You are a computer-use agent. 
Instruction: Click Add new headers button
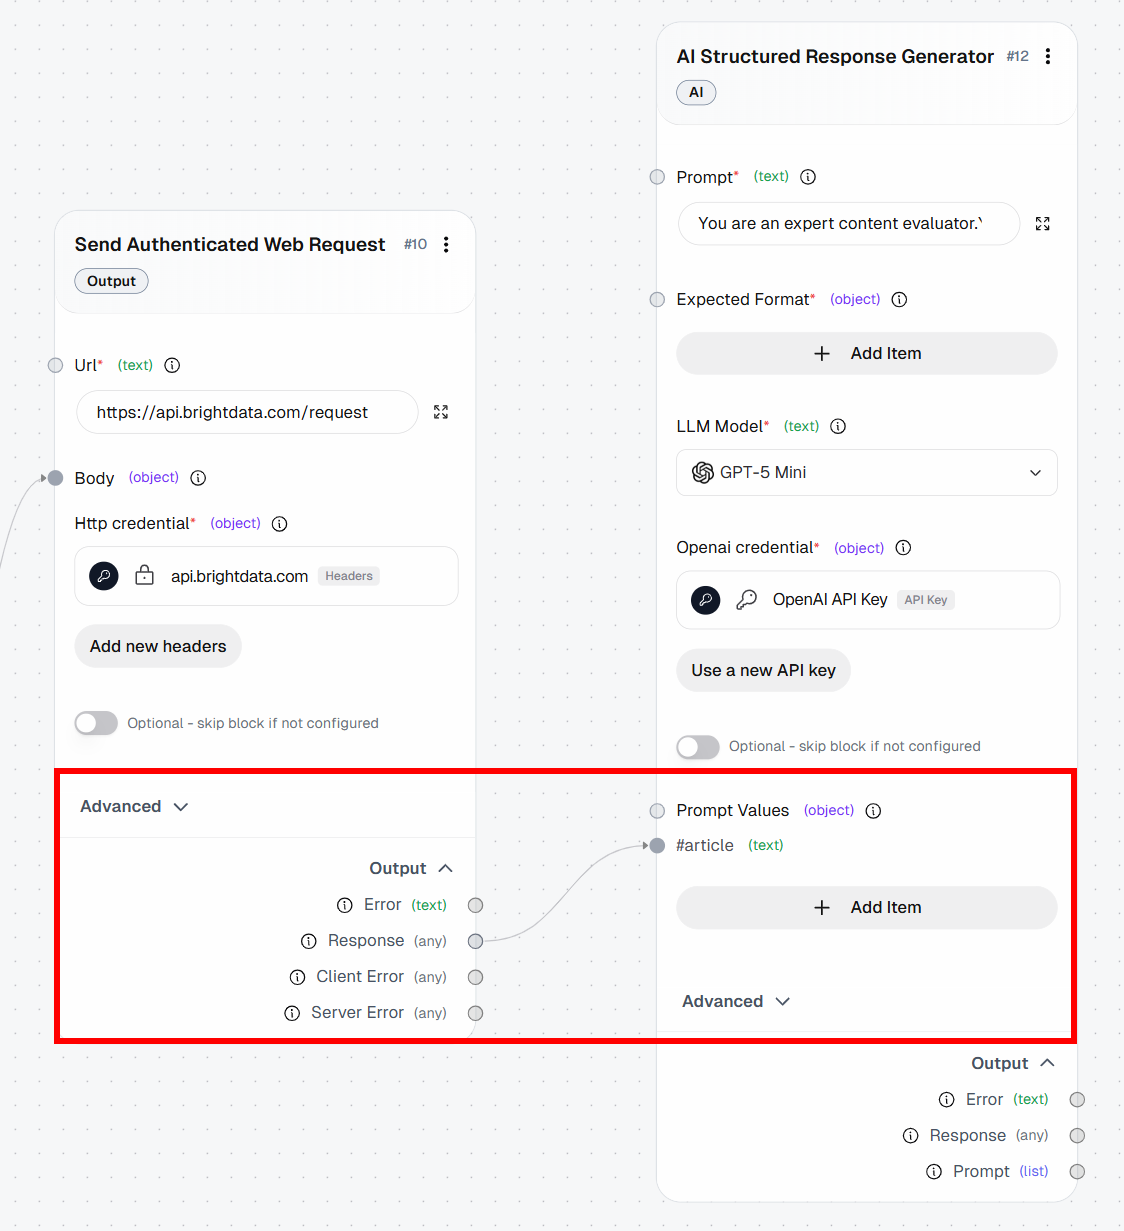pyautogui.click(x=158, y=647)
